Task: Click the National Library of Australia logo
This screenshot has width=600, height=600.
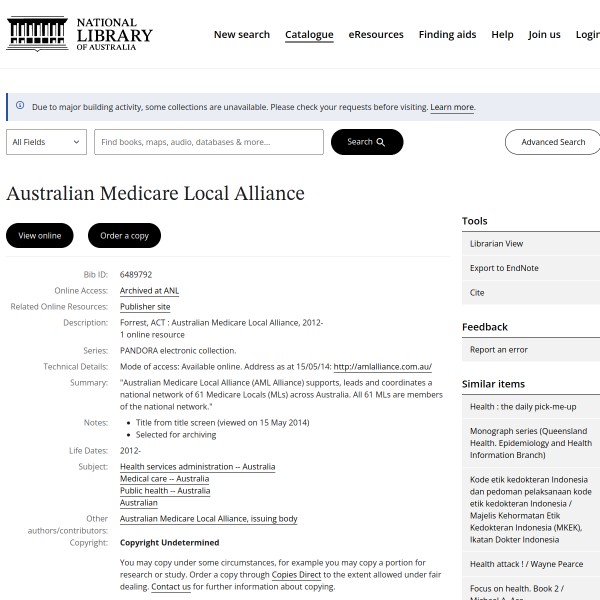Action: [x=80, y=34]
